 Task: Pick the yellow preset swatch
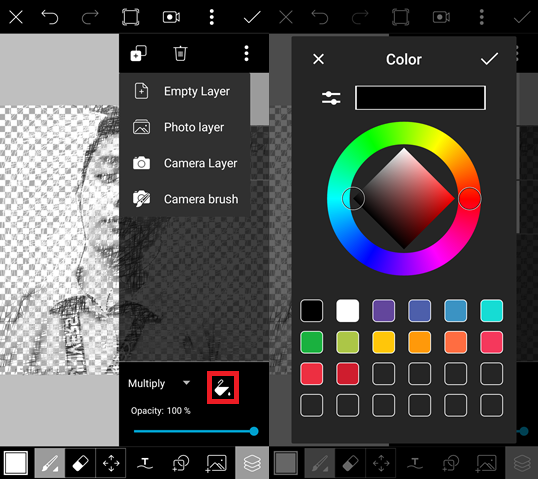click(384, 342)
